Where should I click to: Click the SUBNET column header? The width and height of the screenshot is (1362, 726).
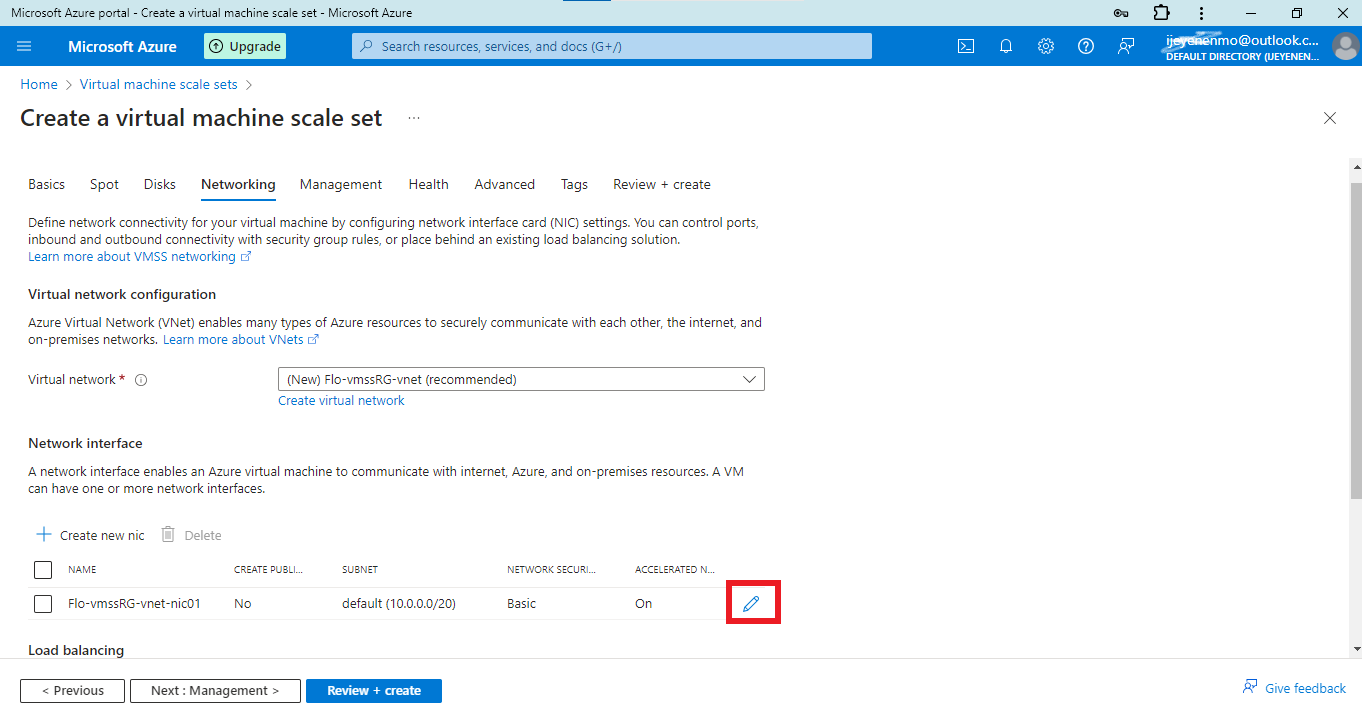click(360, 569)
